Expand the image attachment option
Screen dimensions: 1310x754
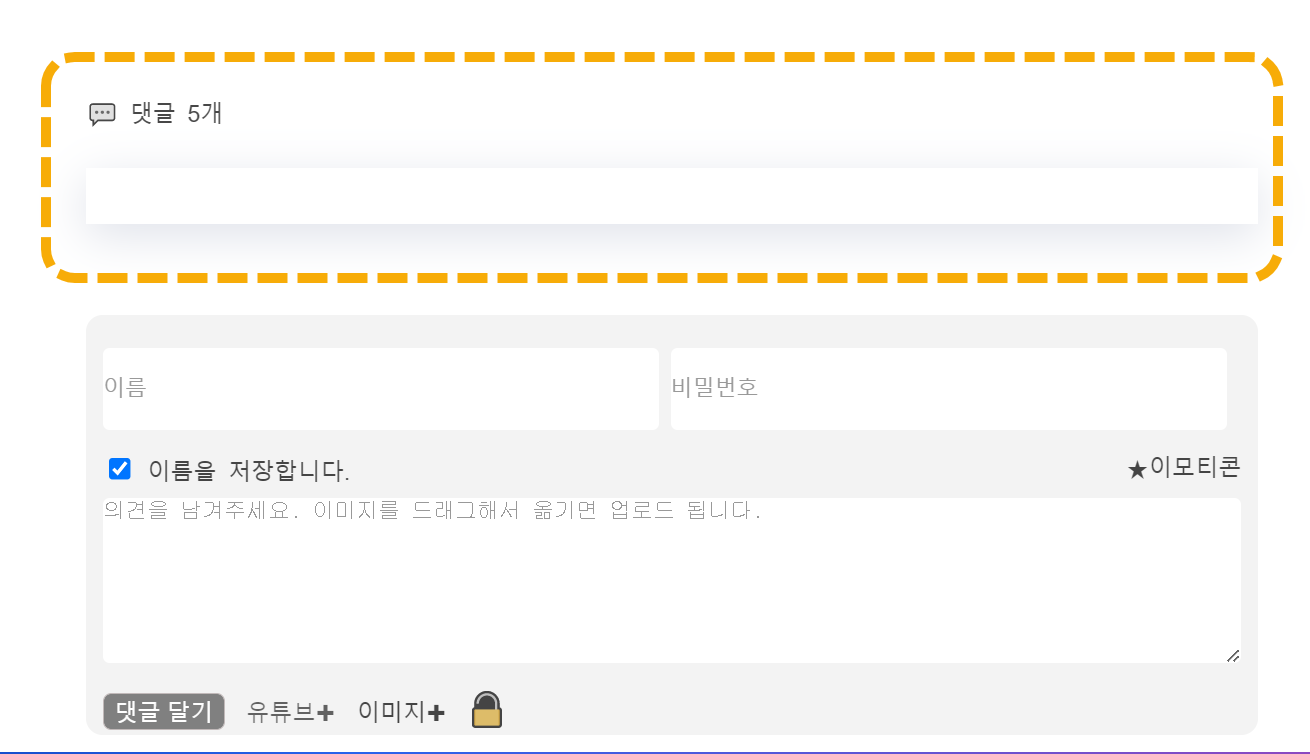[x=400, y=711]
